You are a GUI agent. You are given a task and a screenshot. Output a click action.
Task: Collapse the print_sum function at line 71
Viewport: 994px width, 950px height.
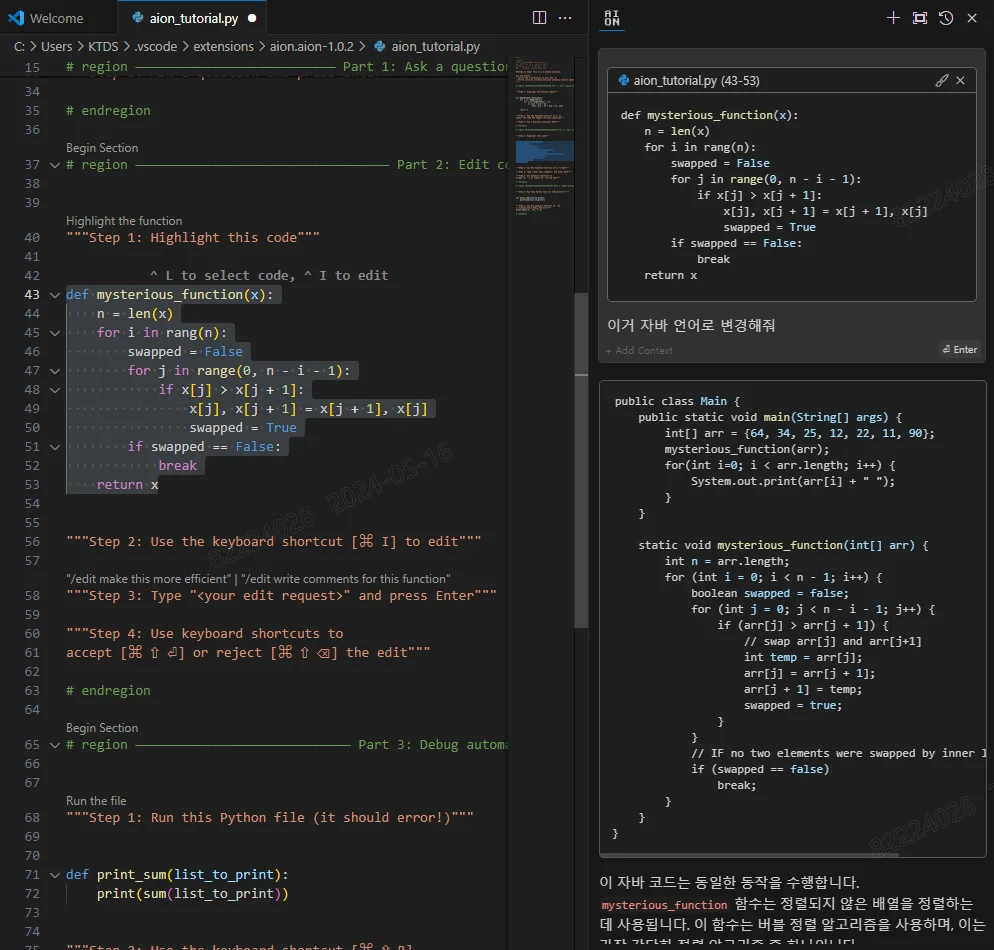[x=54, y=875]
